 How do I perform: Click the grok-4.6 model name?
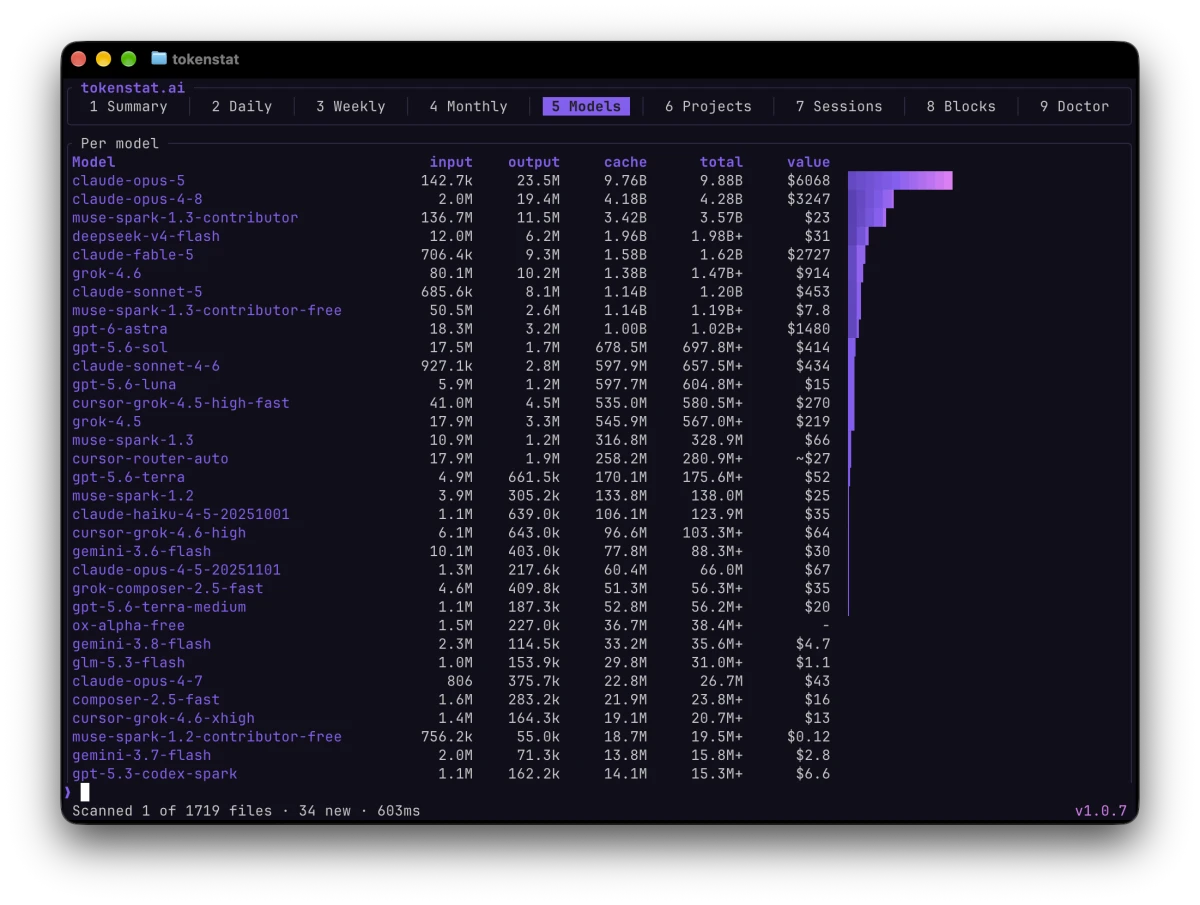coord(107,273)
